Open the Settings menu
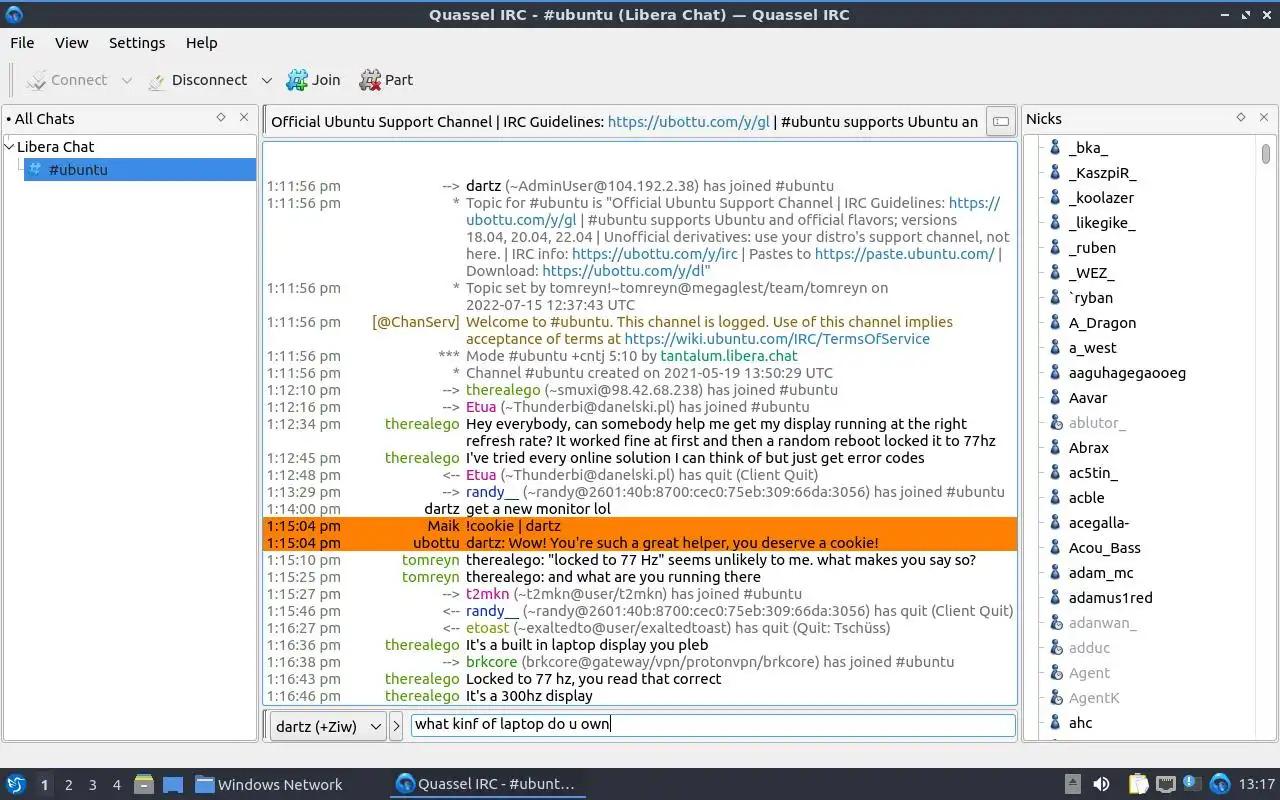Screen dimensions: 1280x800 (137, 43)
